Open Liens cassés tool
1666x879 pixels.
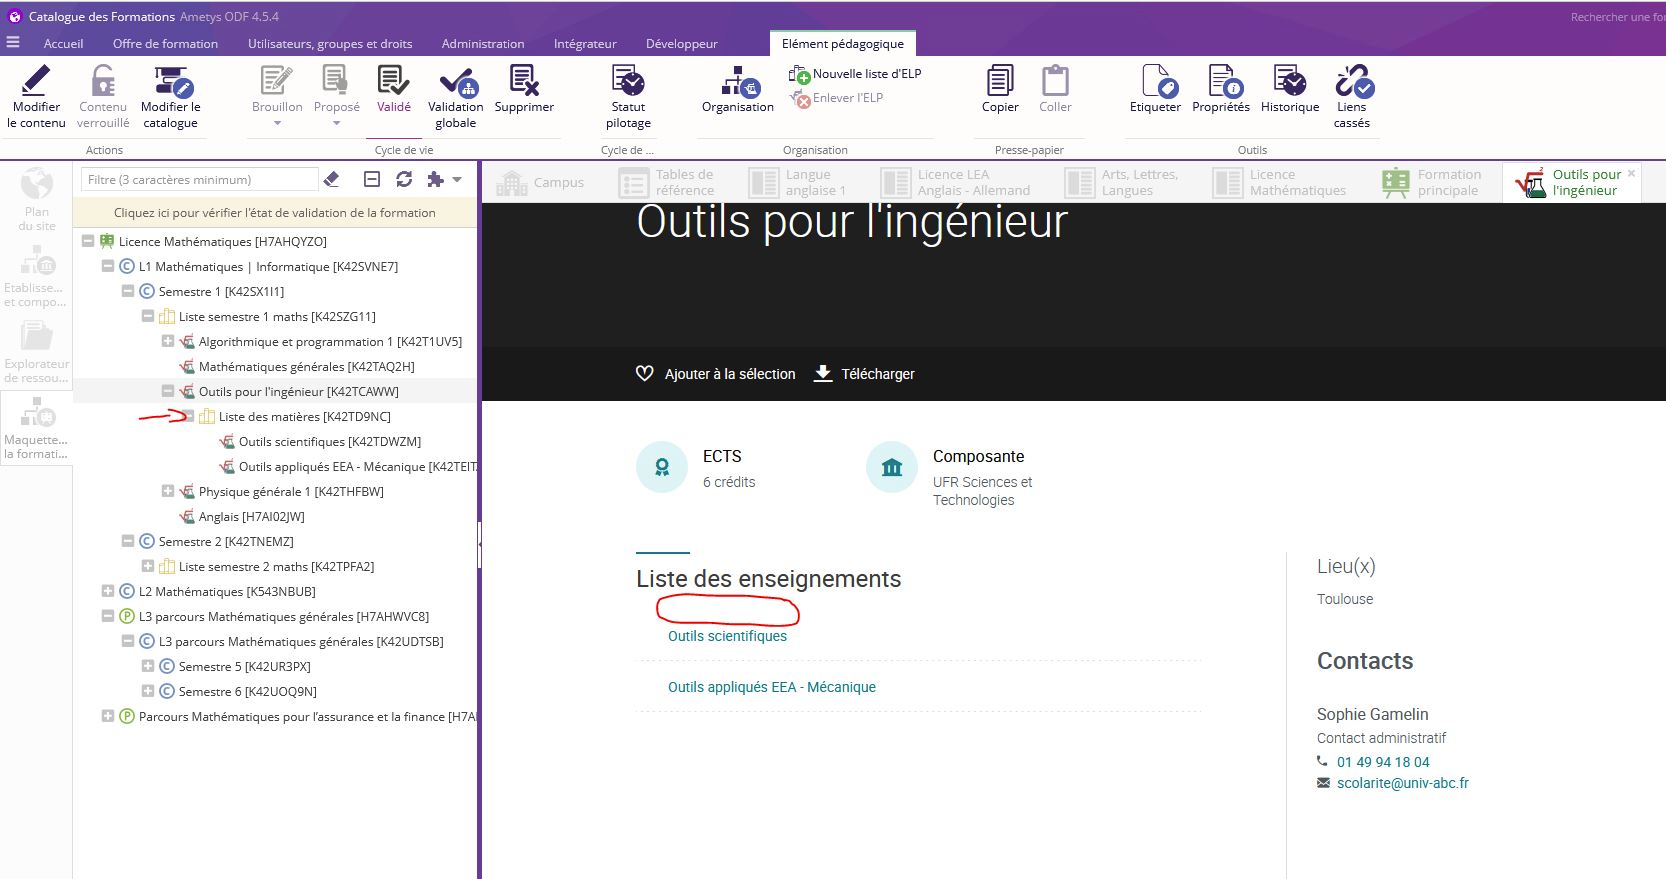[1352, 81]
